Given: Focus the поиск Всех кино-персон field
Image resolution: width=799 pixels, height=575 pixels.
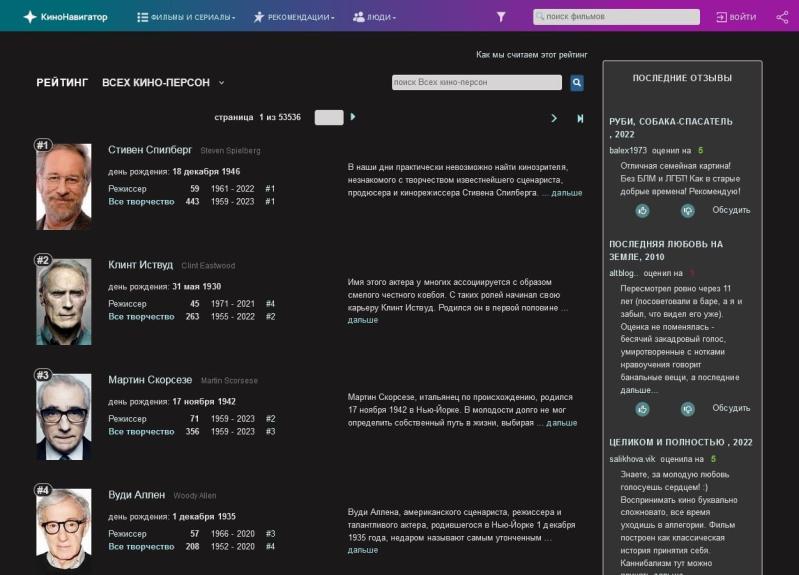Looking at the screenshot, I should [477, 82].
